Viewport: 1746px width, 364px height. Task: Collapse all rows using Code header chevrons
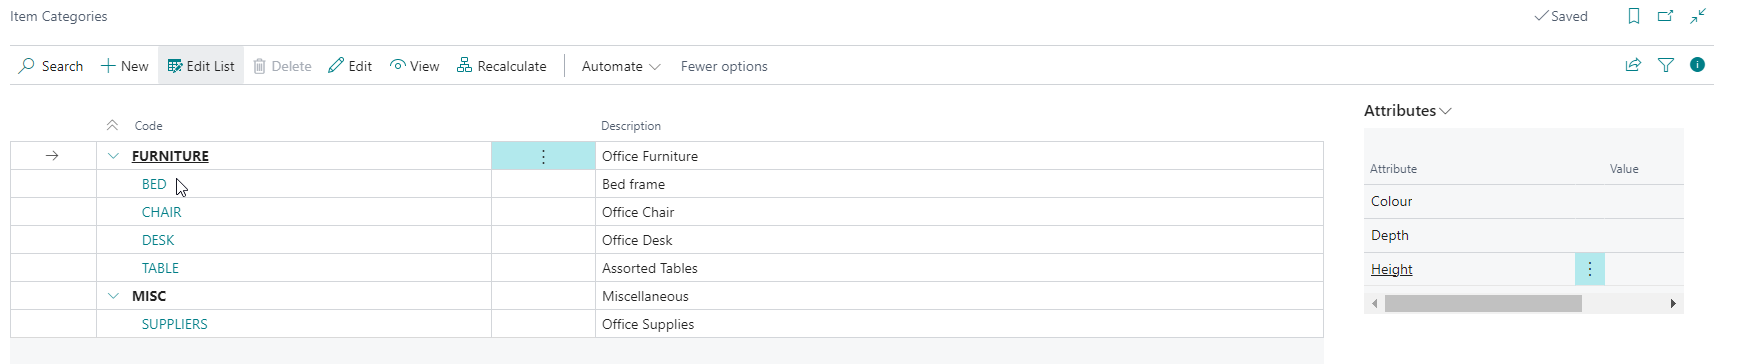pos(112,126)
